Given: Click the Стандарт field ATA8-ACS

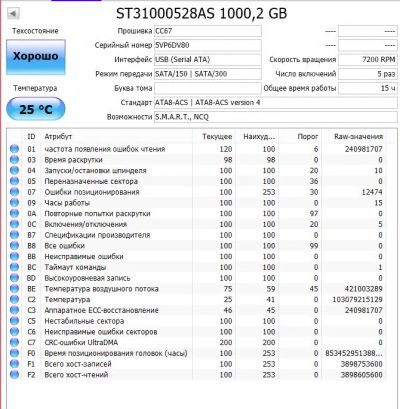Looking at the screenshot, I should 276,103.
